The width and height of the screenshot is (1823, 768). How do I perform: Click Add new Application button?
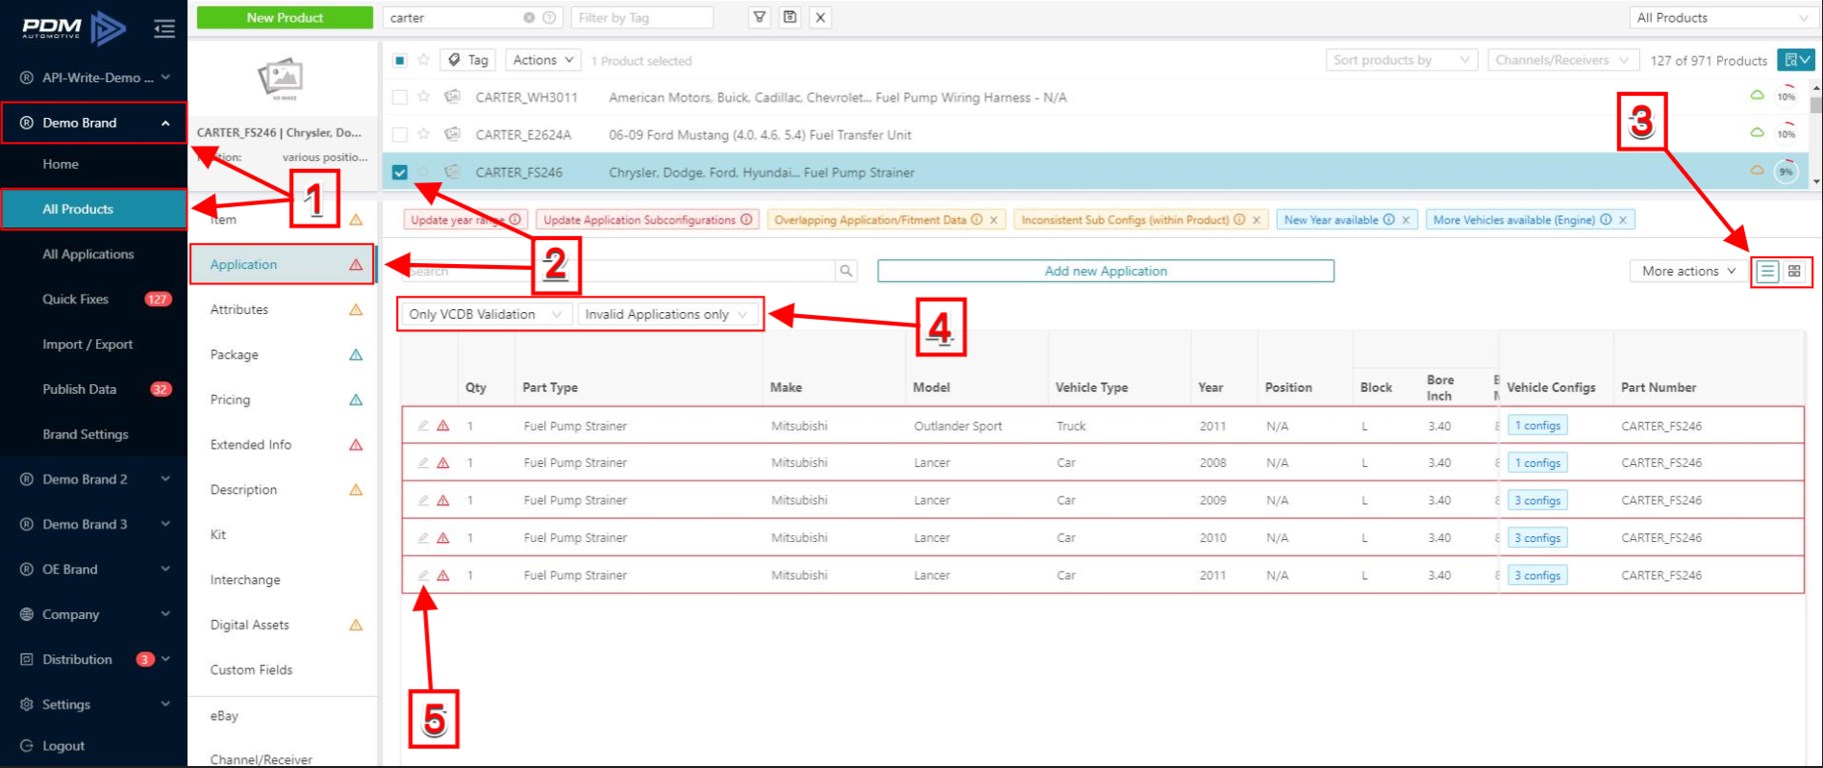(x=1105, y=271)
